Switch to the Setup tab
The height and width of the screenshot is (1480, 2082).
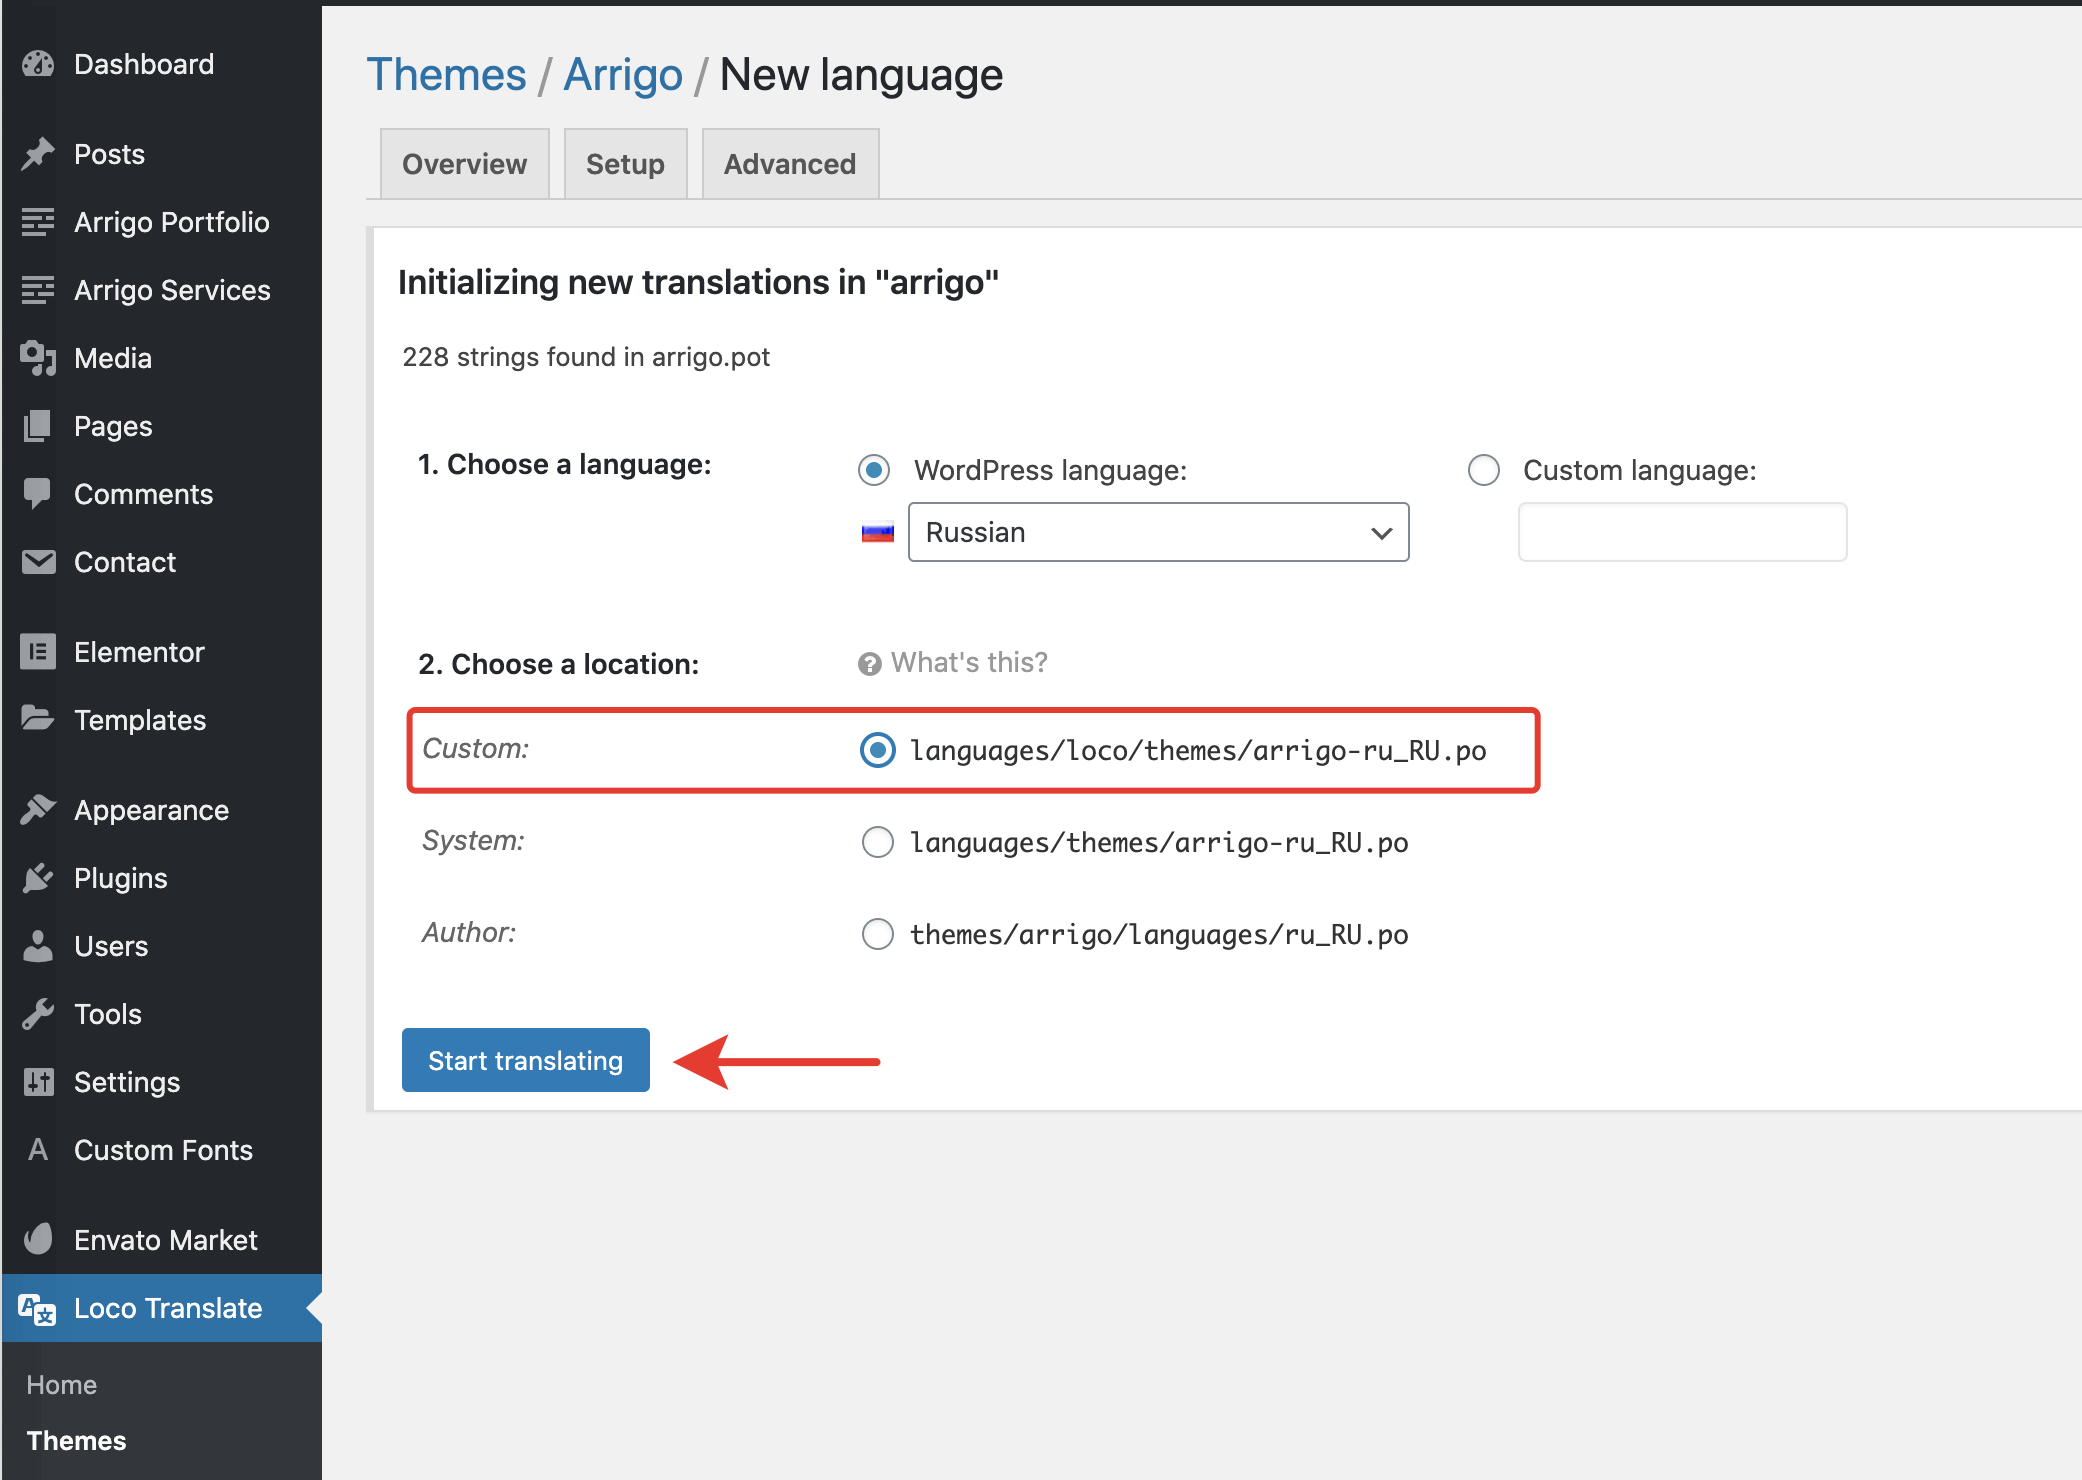(x=625, y=164)
